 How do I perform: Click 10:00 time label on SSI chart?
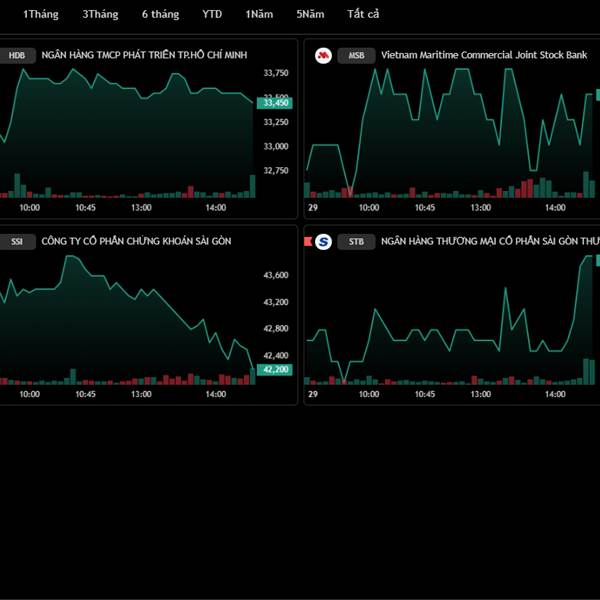coord(29,394)
